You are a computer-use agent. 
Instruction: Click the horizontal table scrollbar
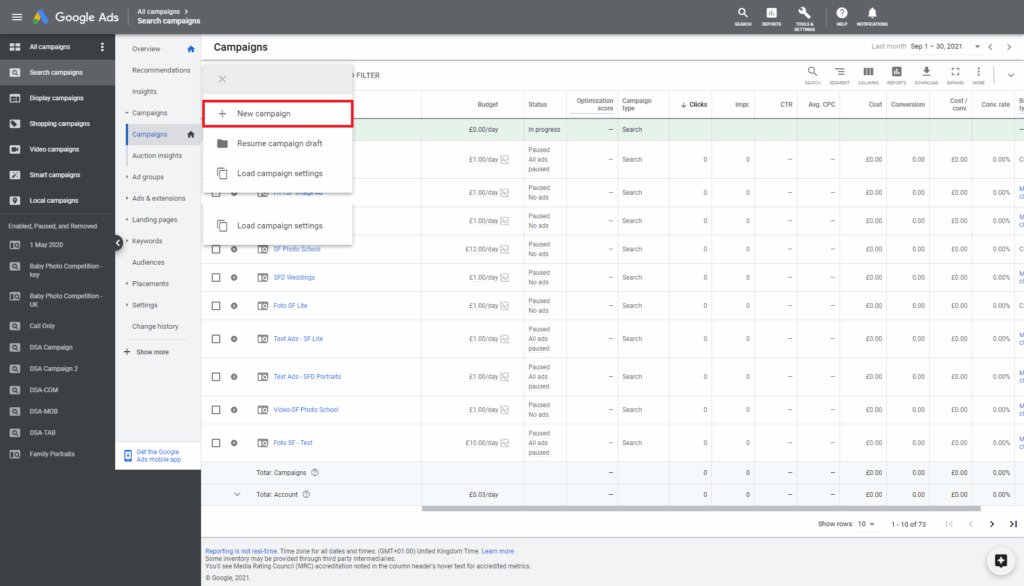(701, 508)
